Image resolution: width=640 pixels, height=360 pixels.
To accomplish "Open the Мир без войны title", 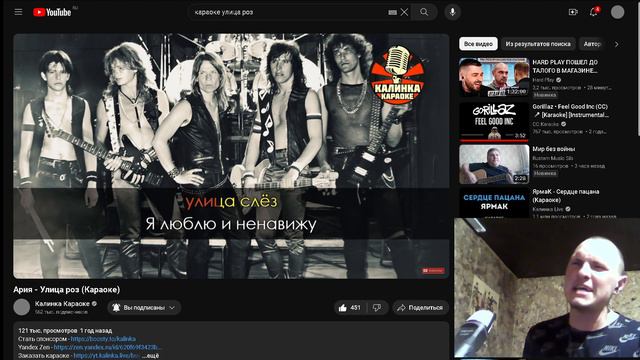I will coord(553,149).
